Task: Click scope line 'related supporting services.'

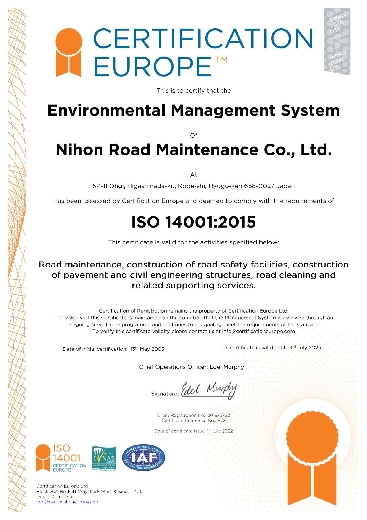Action: pos(193,285)
